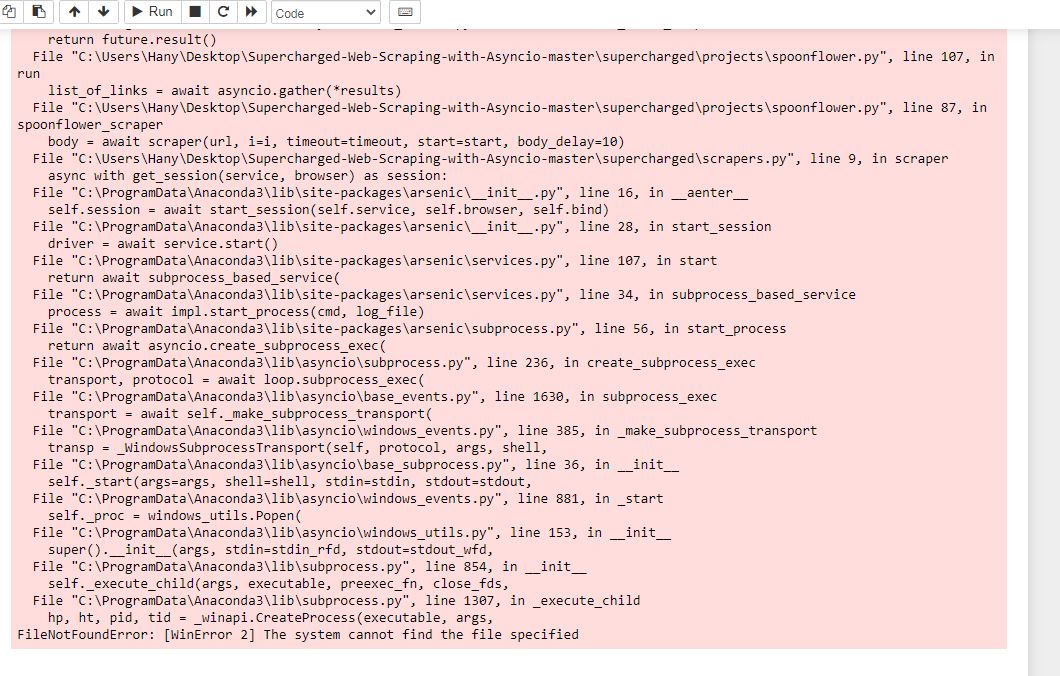Click 'transport = await self._make_subprocess_transport(' line
Screen dimensions: 1060x676
pos(240,414)
